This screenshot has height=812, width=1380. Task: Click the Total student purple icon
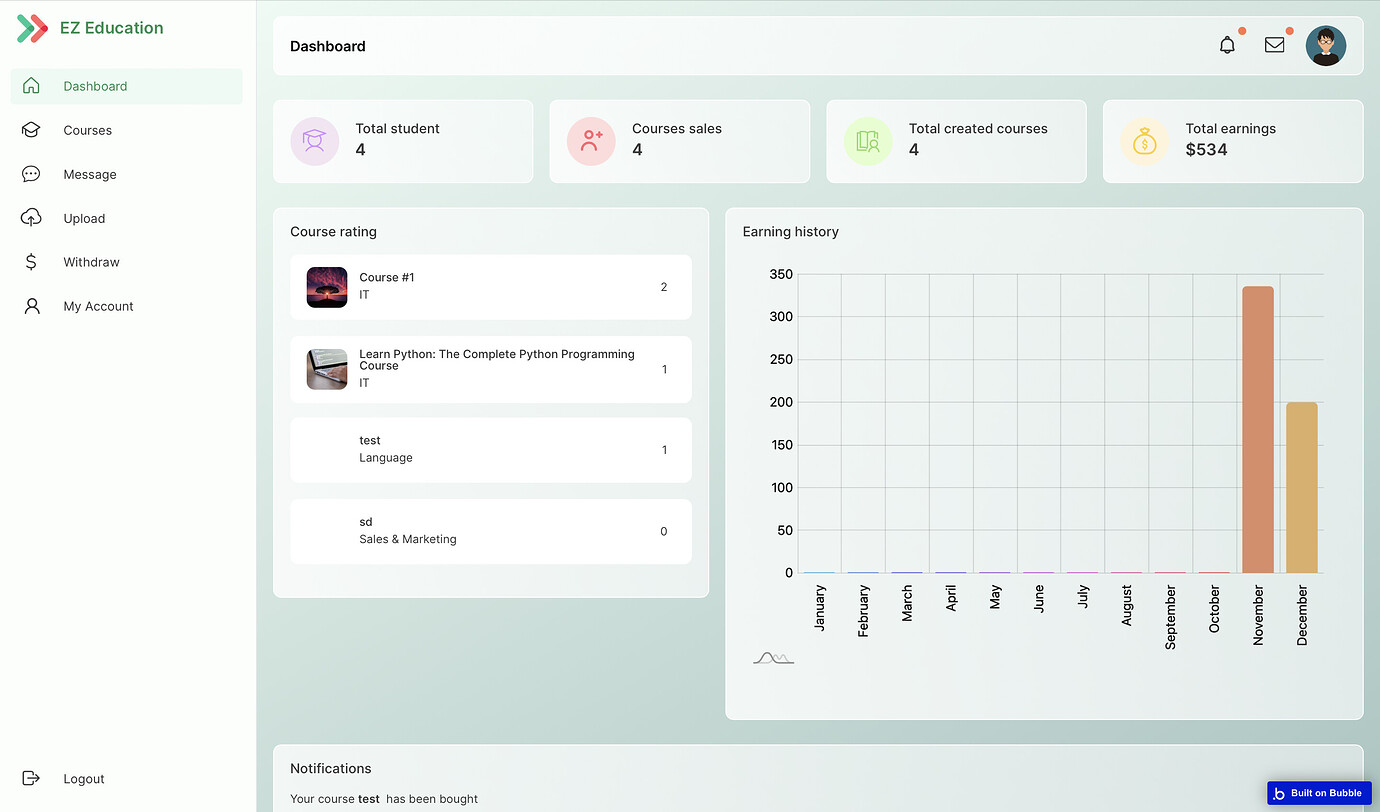(314, 141)
